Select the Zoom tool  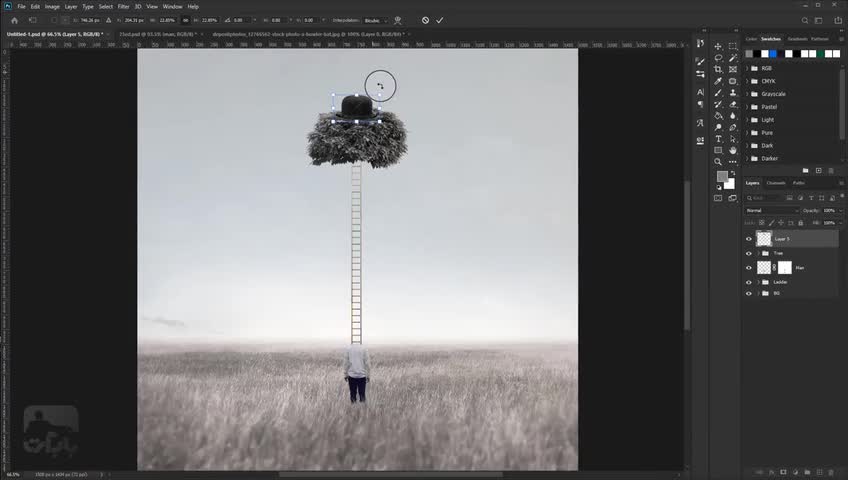coord(718,162)
